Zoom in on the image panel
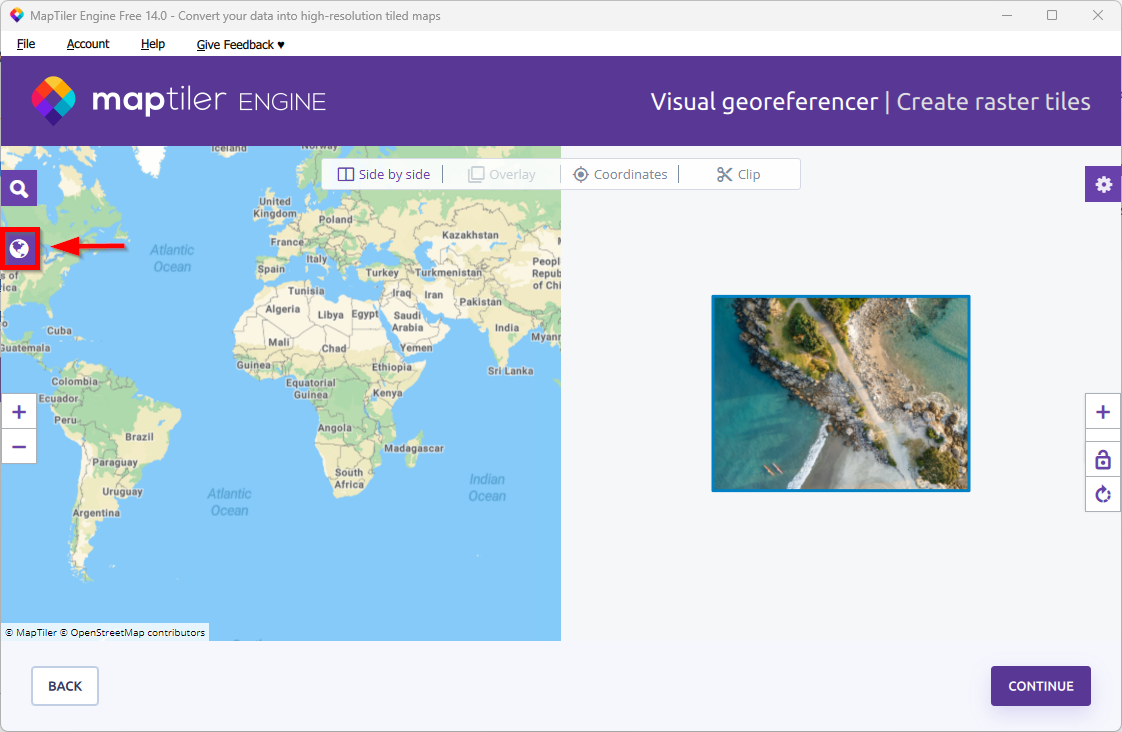The image size is (1122, 732). 1103,412
